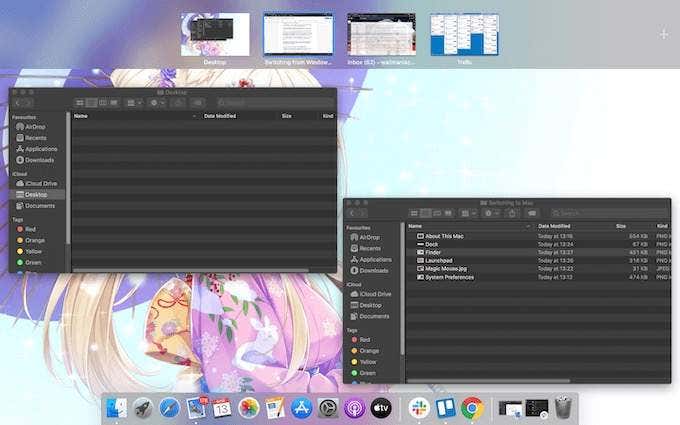This screenshot has width=680, height=425.
Task: Click Search field in Desktop window
Action: point(275,103)
